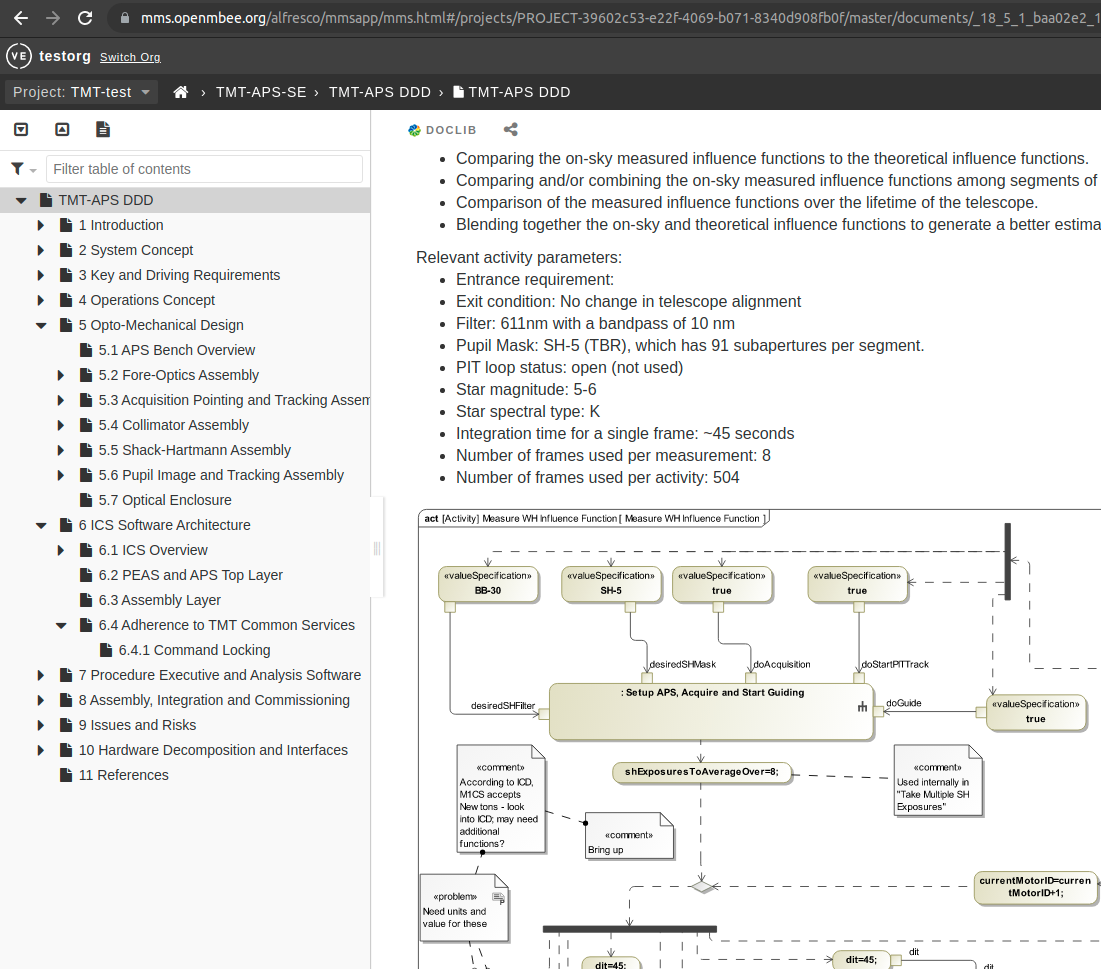Expand the 1 Introduction section
Screen dimensions: 1101x969
40,225
